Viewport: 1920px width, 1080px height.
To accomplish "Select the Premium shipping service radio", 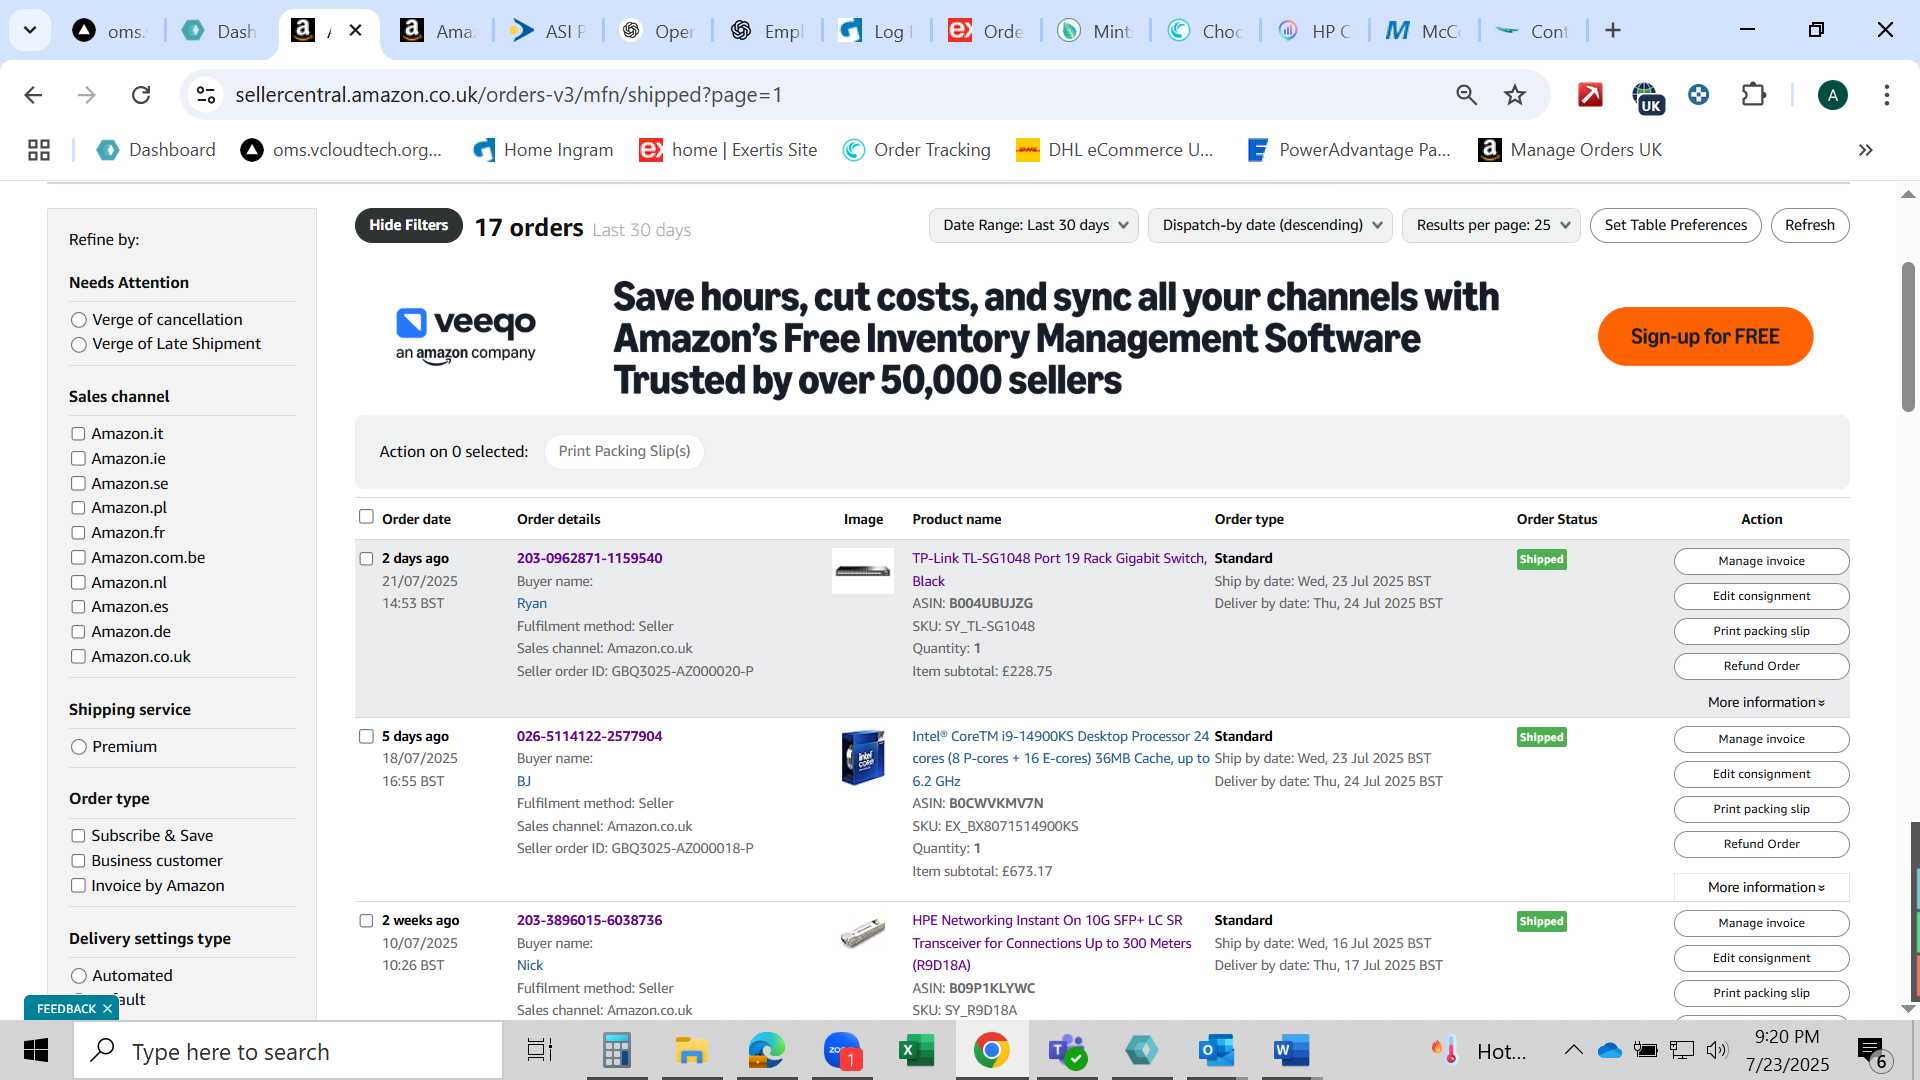I will (79, 747).
